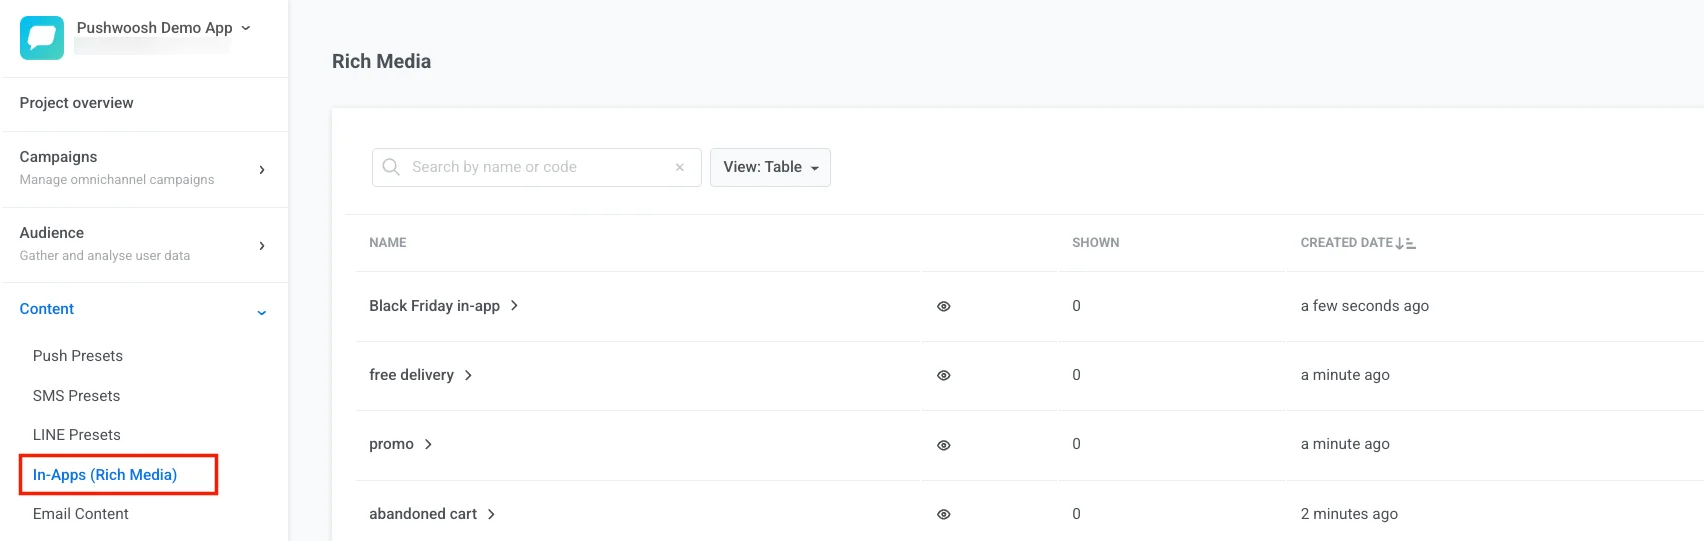Preview Black Friday in-app via eye icon
Viewport: 1704px width, 541px height.
pyautogui.click(x=943, y=307)
